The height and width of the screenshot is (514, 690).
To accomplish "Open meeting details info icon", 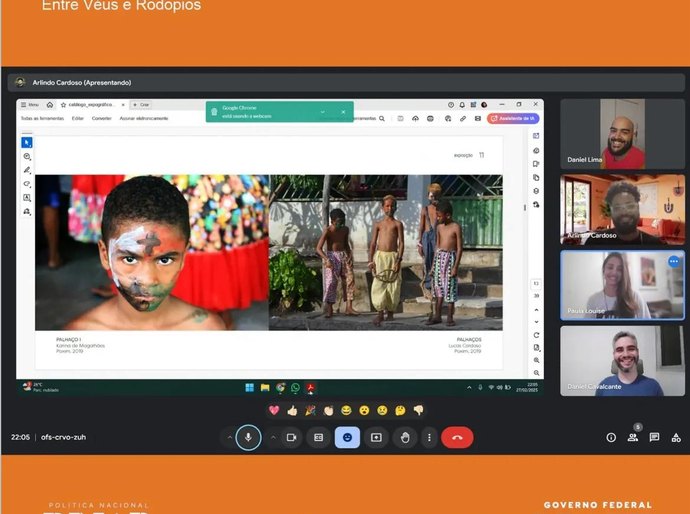I will [611, 437].
